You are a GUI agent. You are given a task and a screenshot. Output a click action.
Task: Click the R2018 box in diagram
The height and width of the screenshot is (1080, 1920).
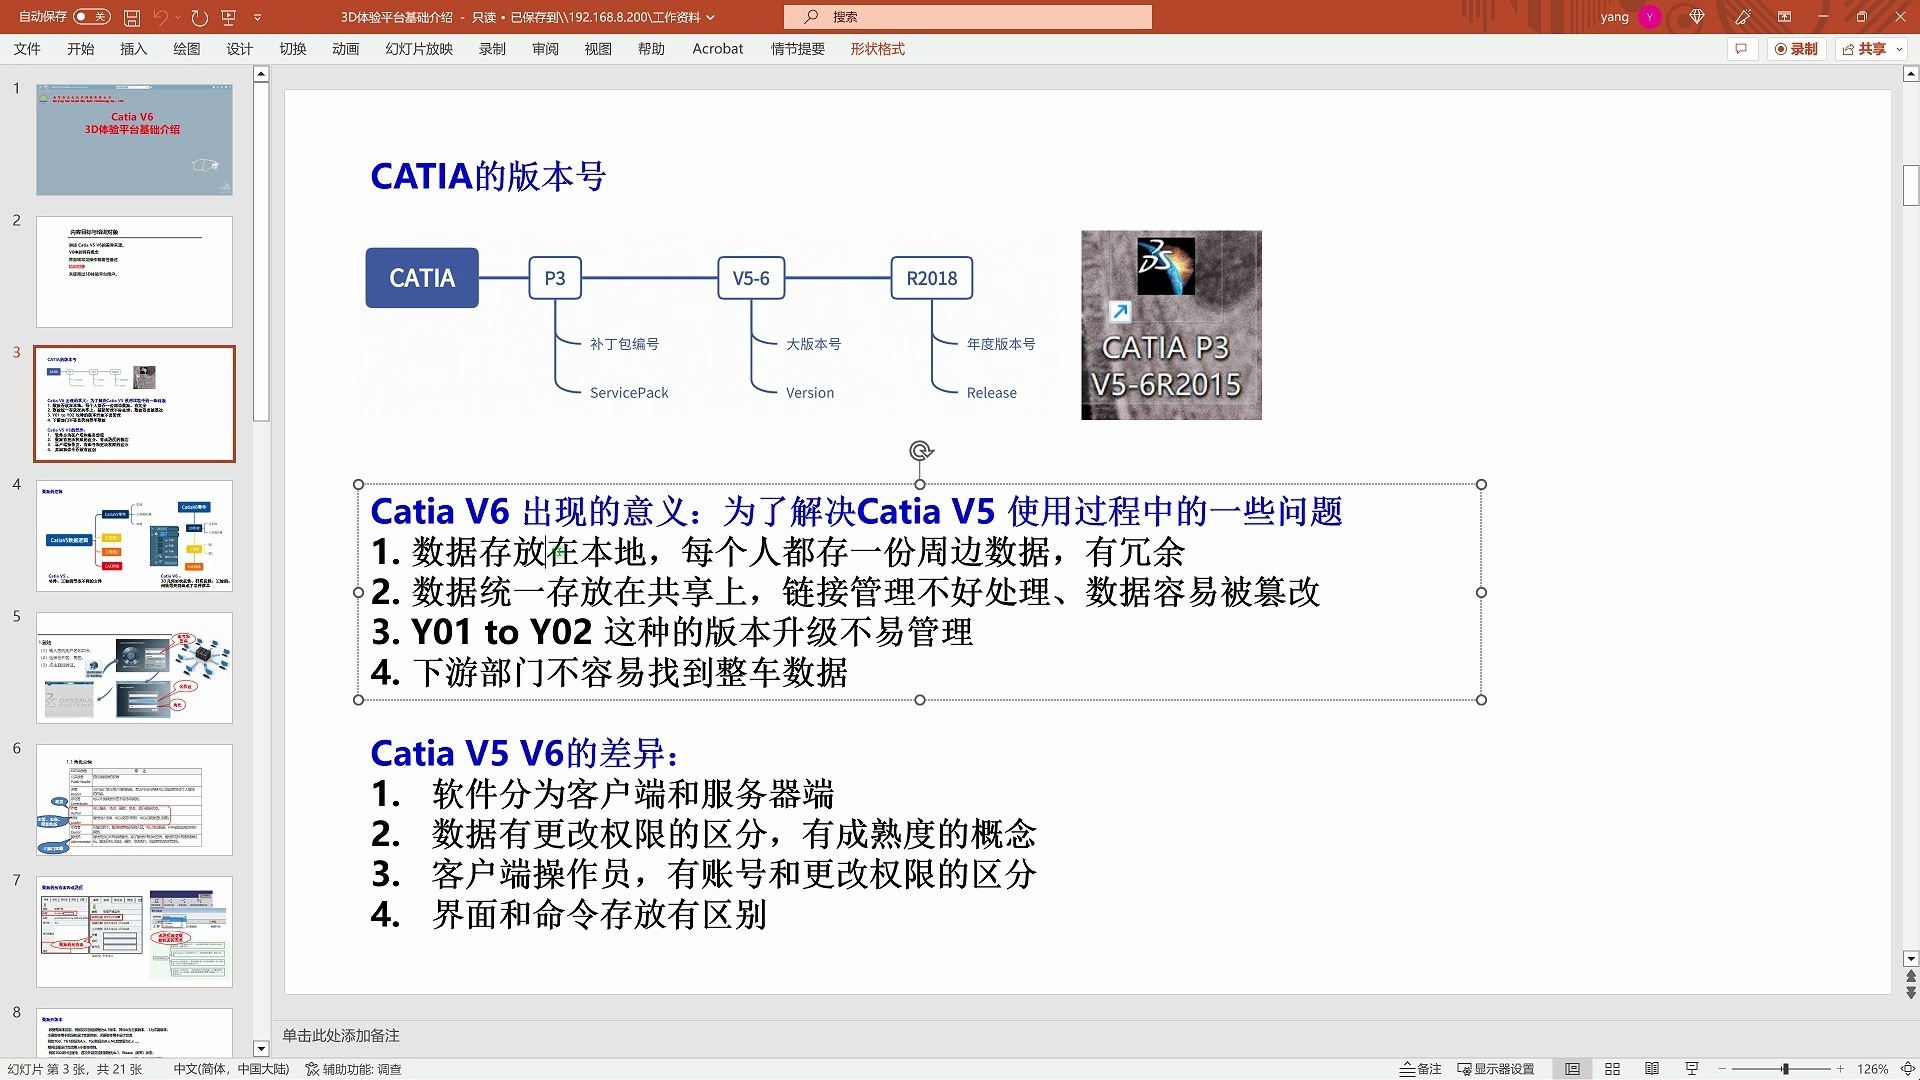932,278
